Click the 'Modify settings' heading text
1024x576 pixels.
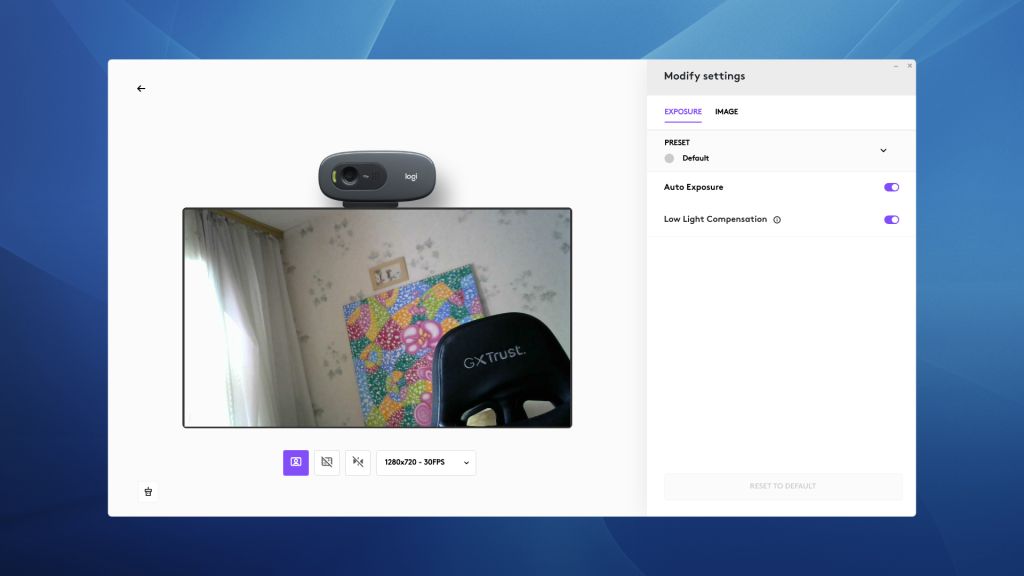pyautogui.click(x=704, y=76)
